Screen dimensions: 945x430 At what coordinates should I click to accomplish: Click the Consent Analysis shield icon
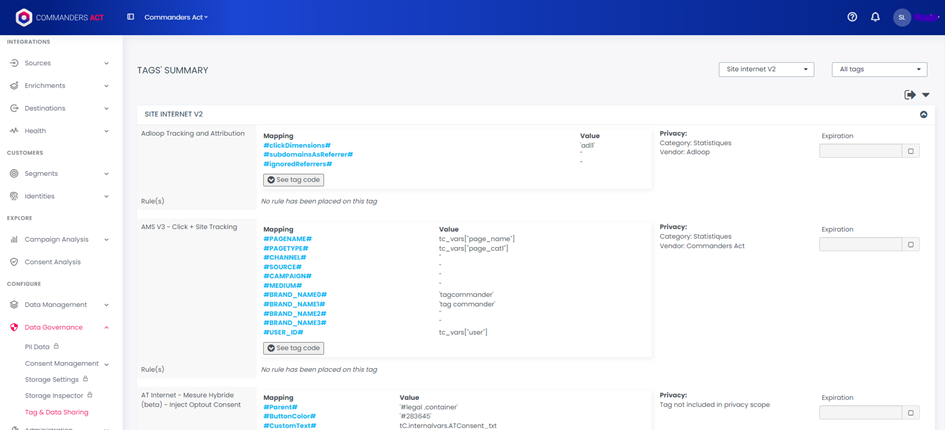click(14, 262)
